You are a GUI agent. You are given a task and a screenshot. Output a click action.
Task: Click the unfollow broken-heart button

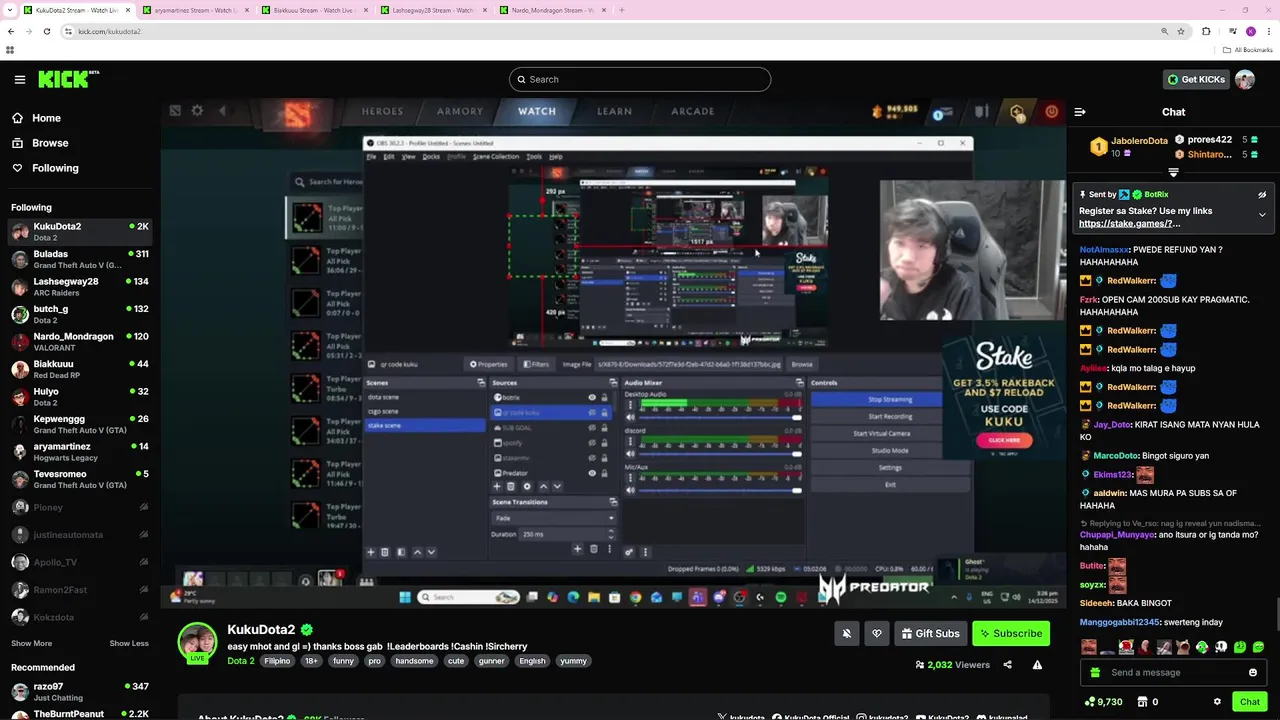tap(877, 633)
